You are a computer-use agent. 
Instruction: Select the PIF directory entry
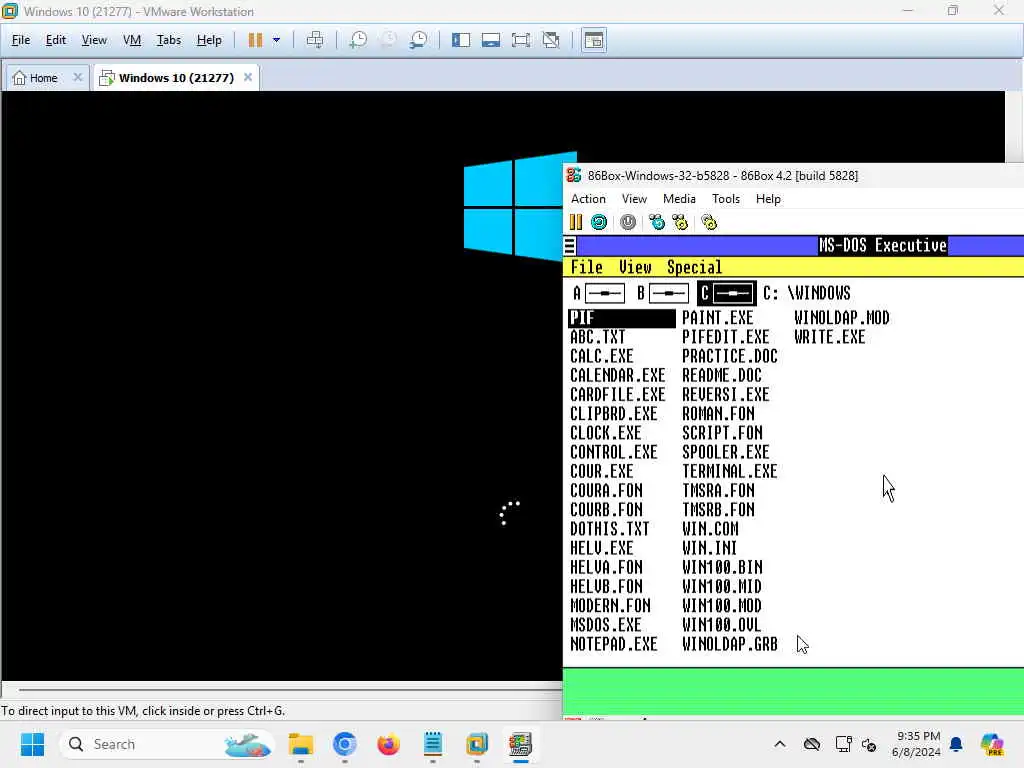point(622,318)
